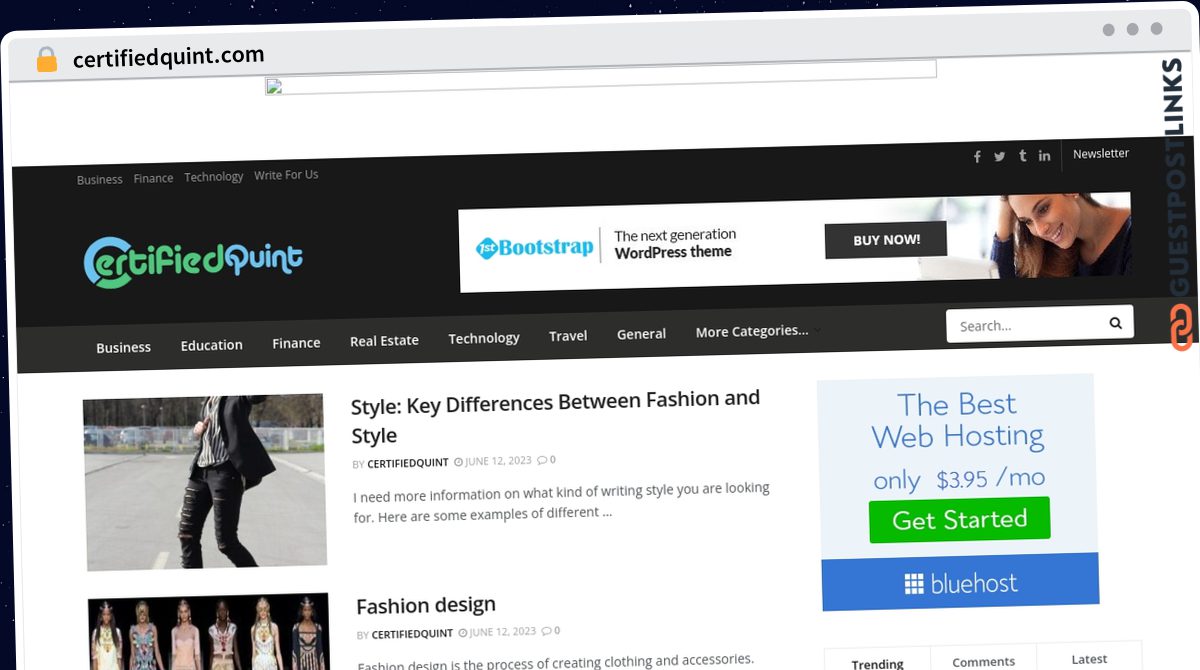Click Business link in top bar
1200x670 pixels.
tap(100, 180)
